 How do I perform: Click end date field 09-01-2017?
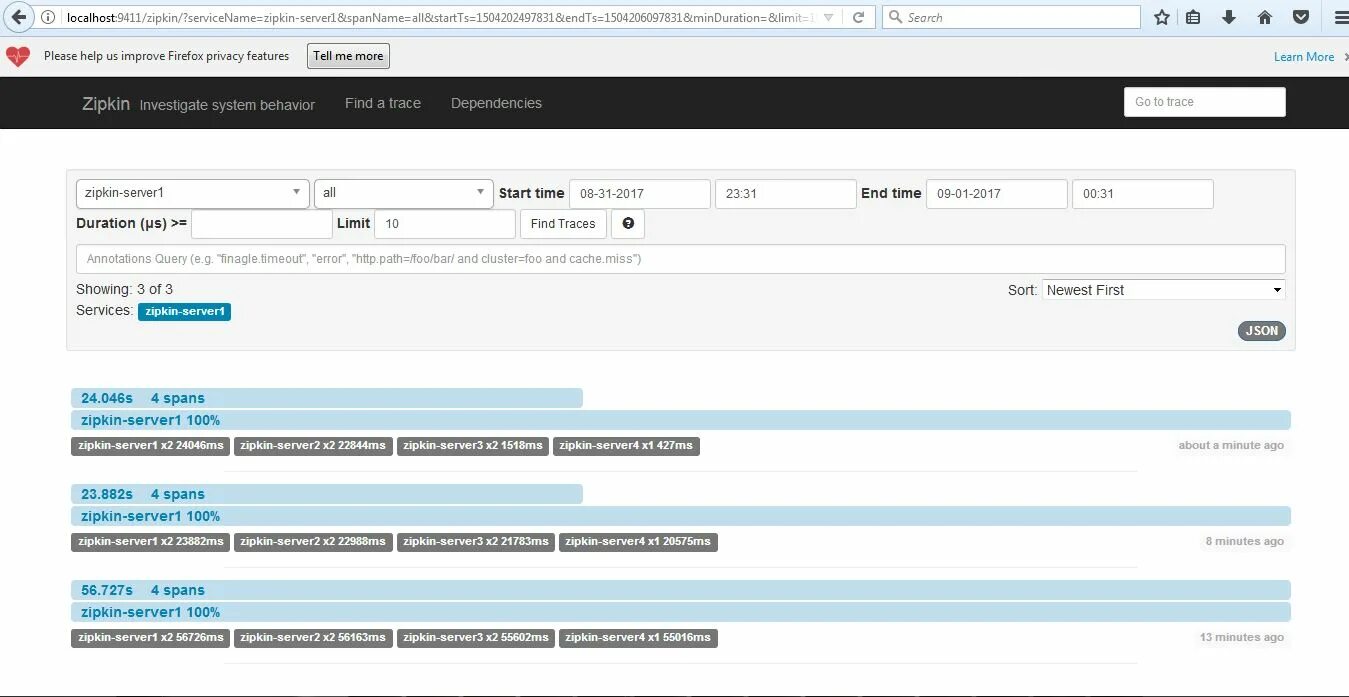[997, 194]
